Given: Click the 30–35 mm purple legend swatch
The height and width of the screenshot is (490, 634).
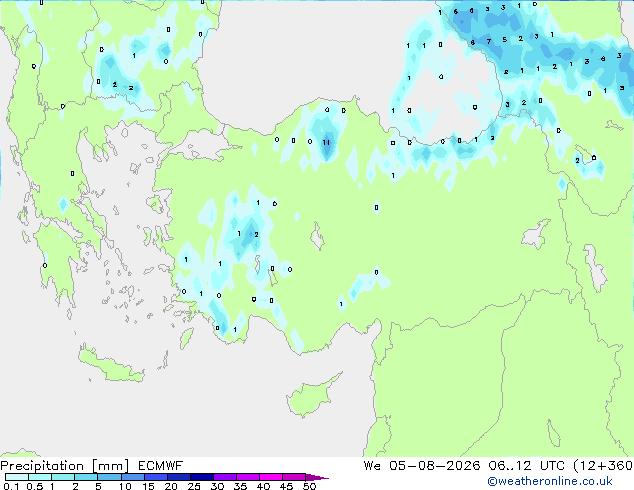Looking at the screenshot, I should tap(224, 477).
